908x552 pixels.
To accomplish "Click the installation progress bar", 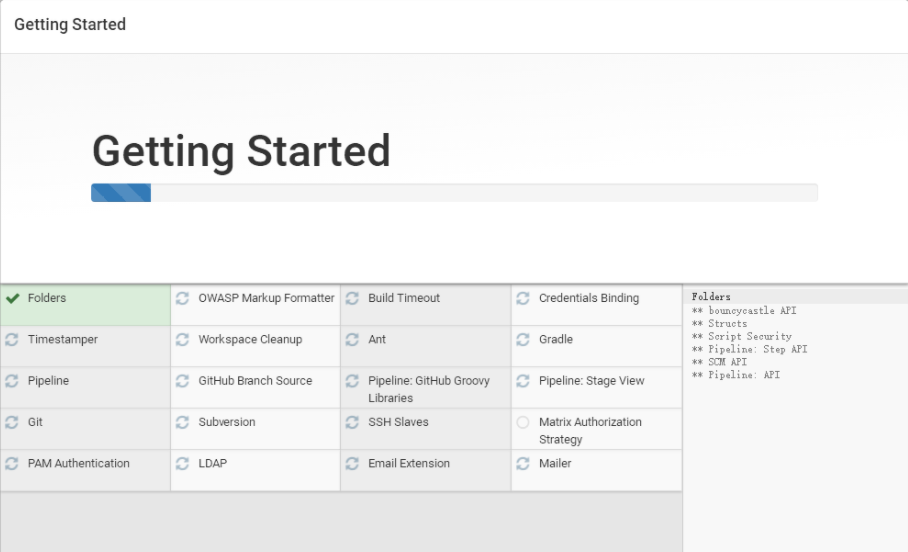I will (x=455, y=193).
